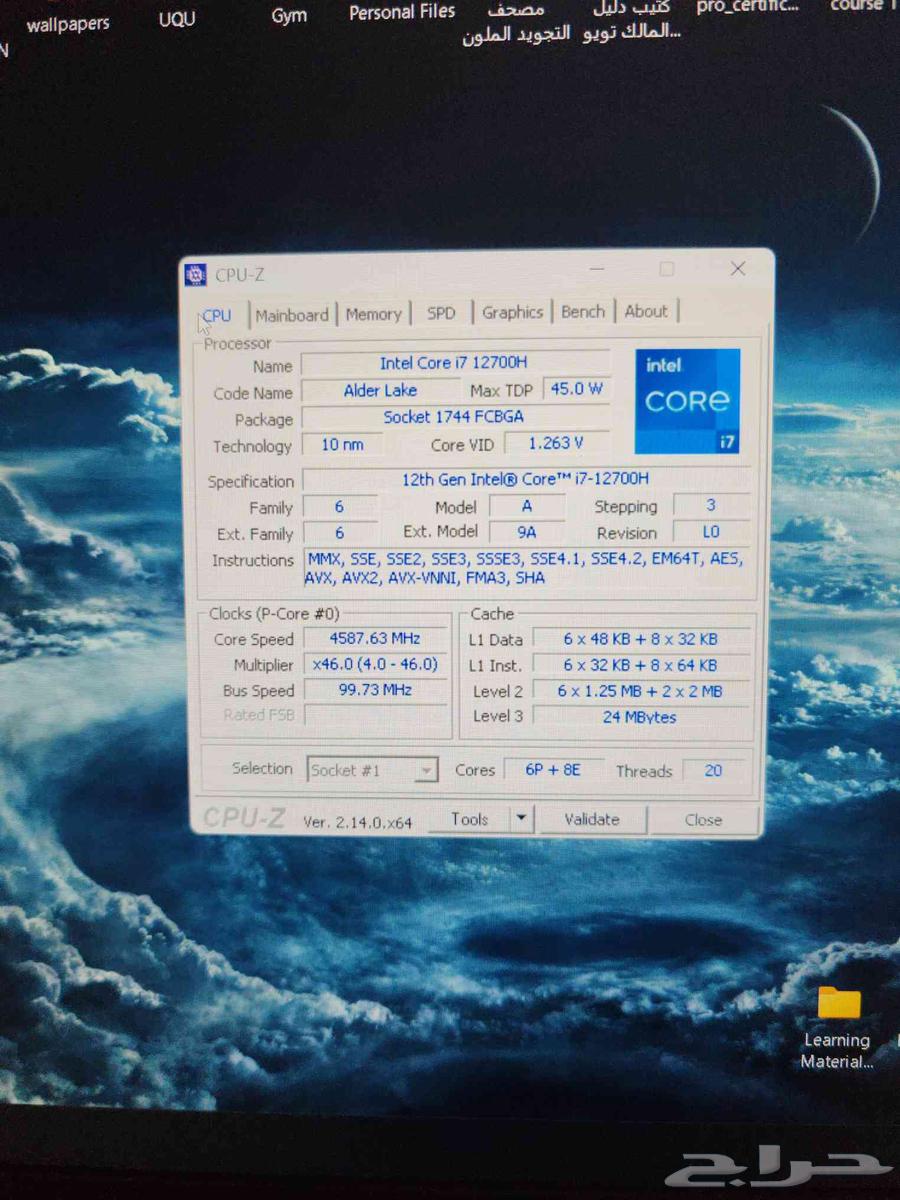This screenshot has width=900, height=1200.
Task: Open the Gym folder
Action: click(x=288, y=15)
